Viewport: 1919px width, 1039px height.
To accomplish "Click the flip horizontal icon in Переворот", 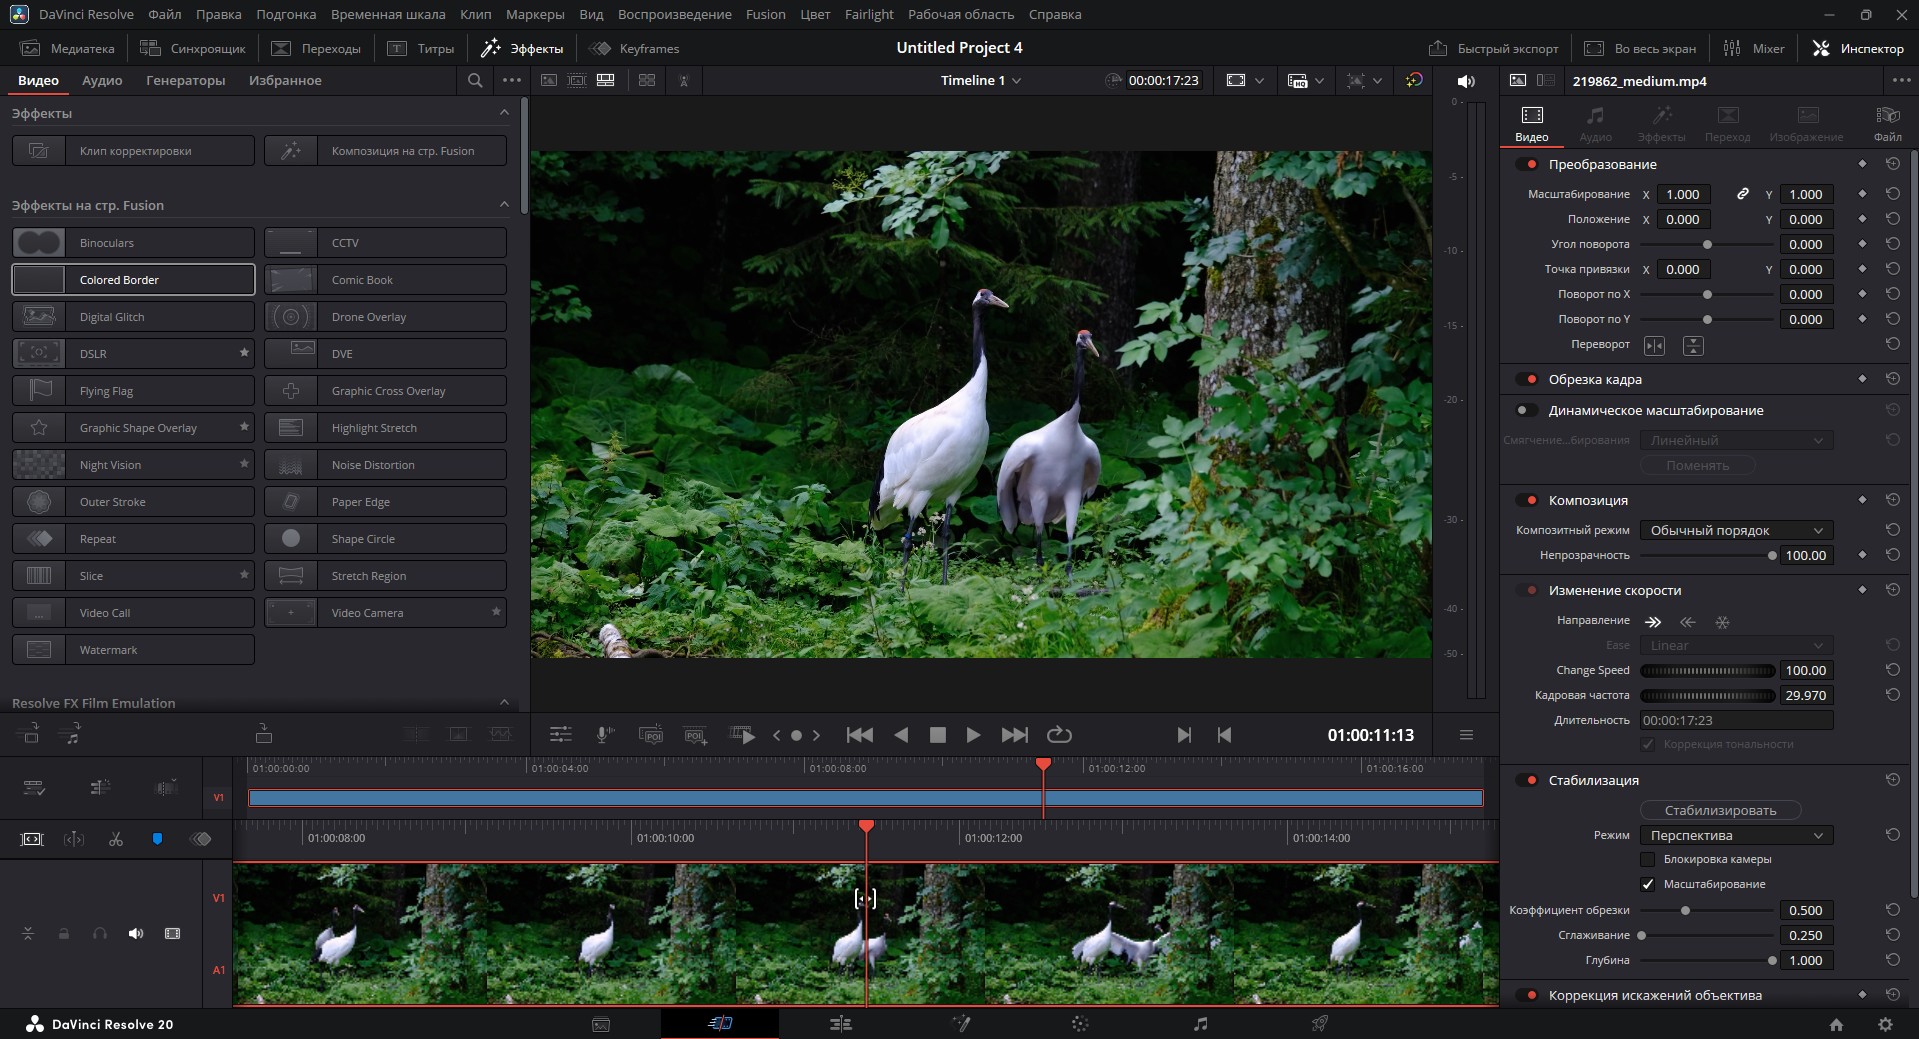I will [1655, 345].
